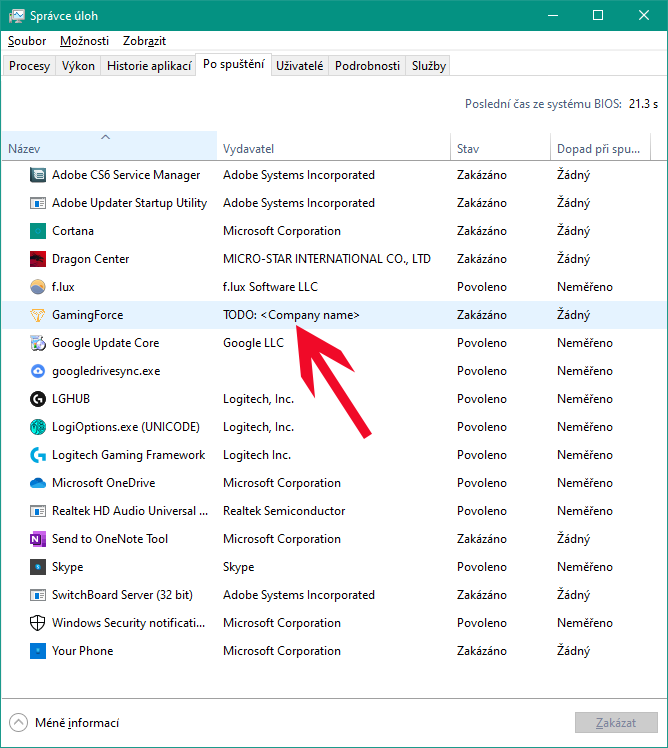
Task: Select the googledrivesync.exe icon
Action: pyautogui.click(x=38, y=371)
